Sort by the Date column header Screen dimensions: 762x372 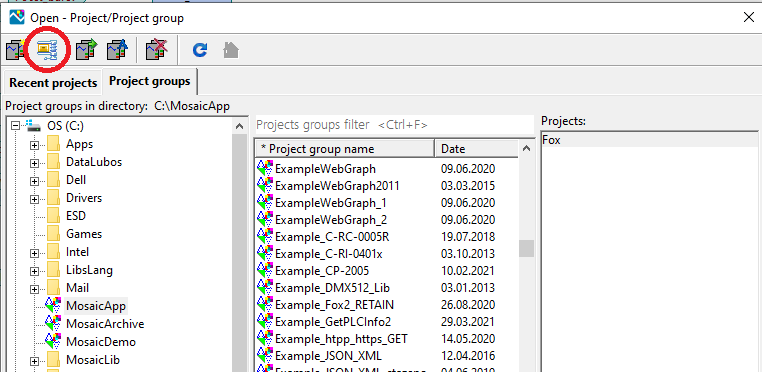point(477,149)
